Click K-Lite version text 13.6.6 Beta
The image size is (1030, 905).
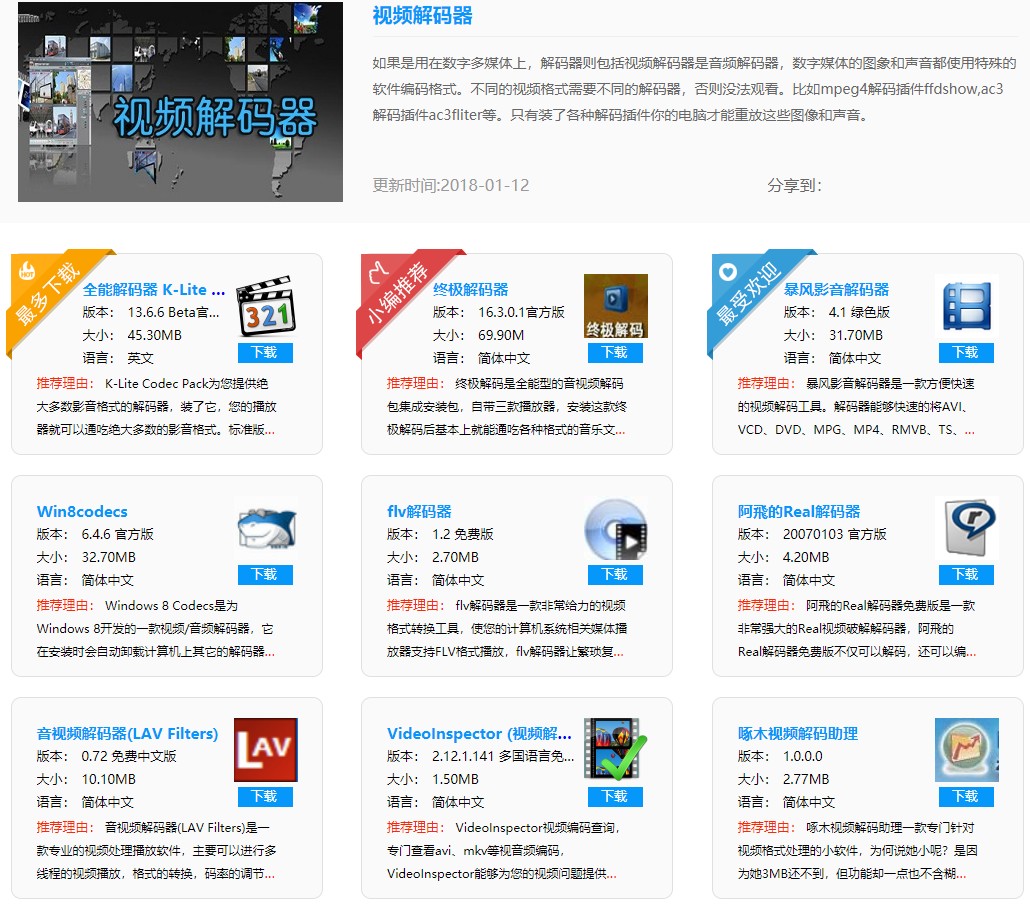pos(173,312)
